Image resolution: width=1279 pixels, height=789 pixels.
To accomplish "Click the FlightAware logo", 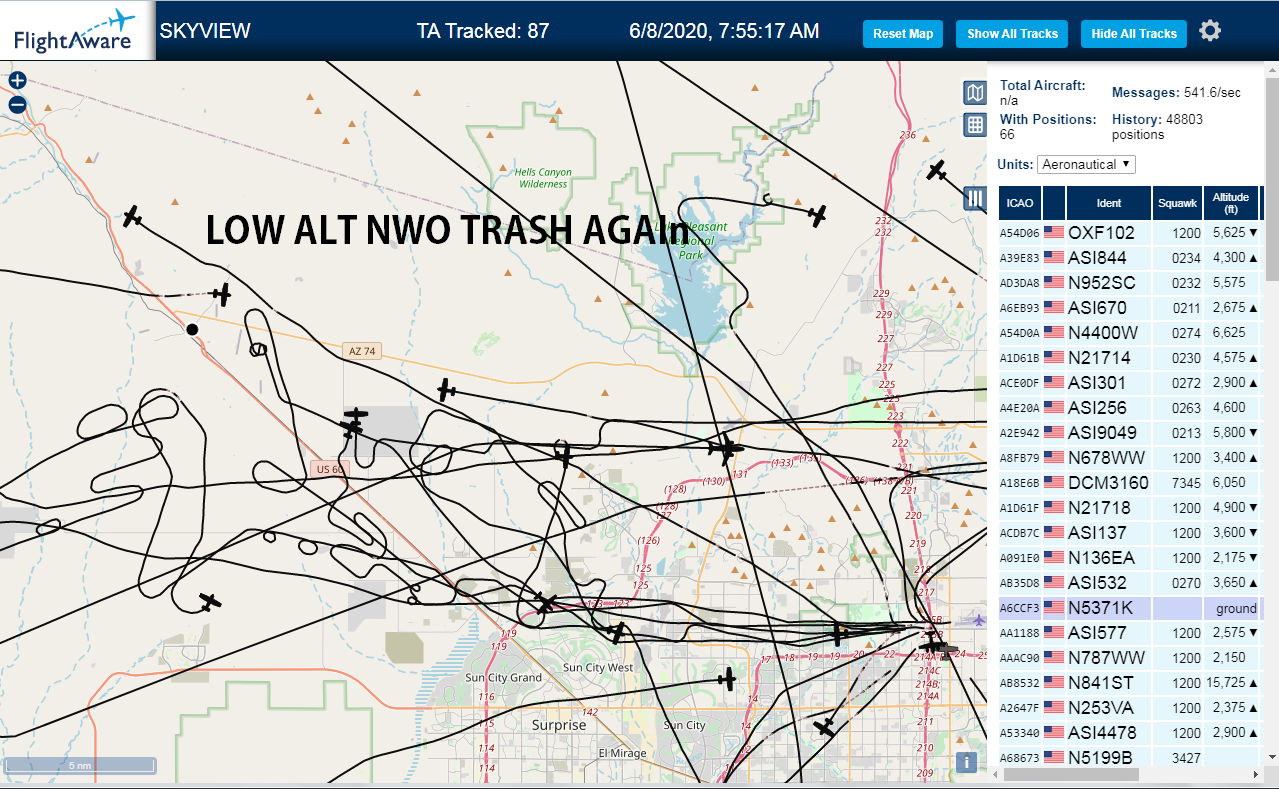I will tap(75, 31).
